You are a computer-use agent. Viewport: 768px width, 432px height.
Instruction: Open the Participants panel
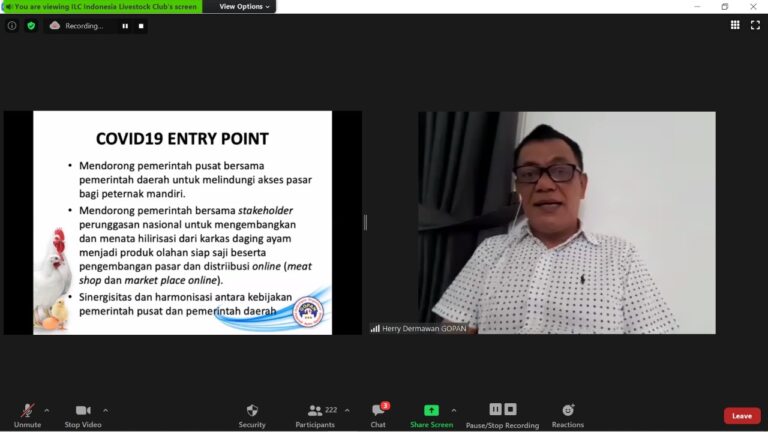point(315,411)
